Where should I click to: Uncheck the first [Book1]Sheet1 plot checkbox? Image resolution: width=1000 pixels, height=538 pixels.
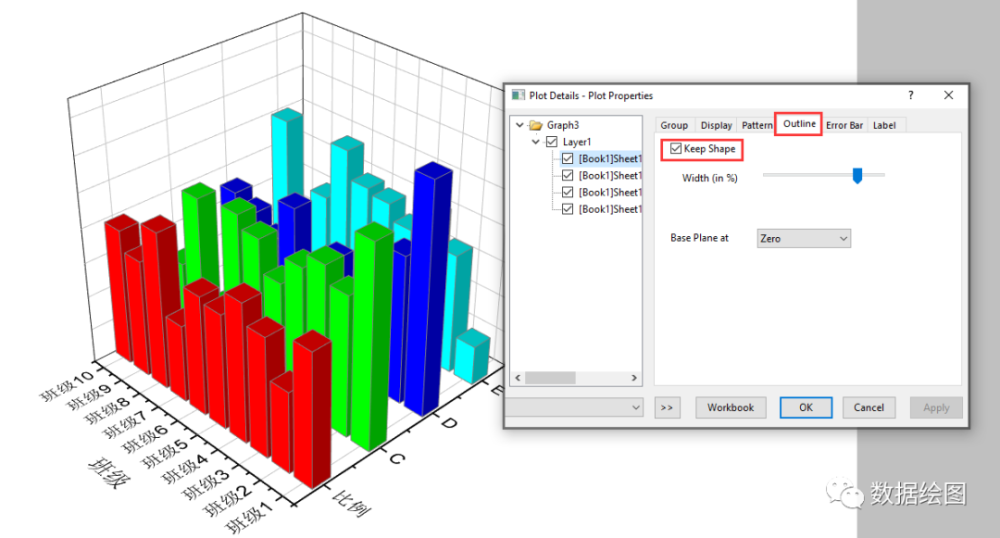[x=568, y=159]
